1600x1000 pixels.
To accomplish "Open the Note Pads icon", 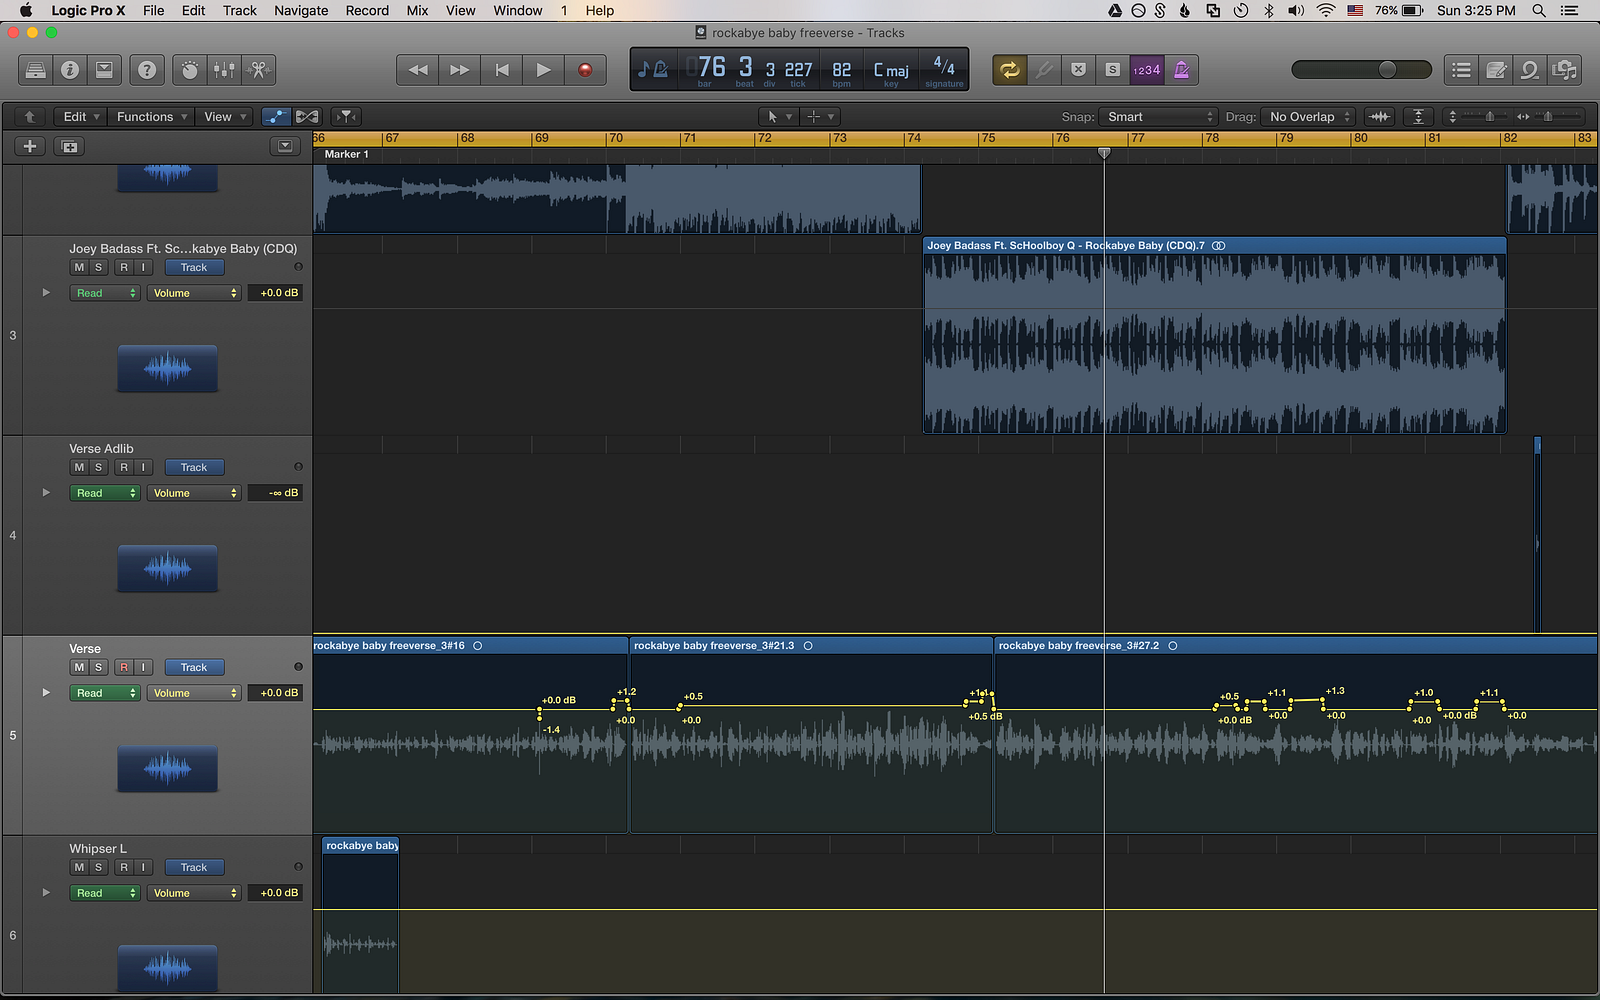I will [x=1496, y=70].
